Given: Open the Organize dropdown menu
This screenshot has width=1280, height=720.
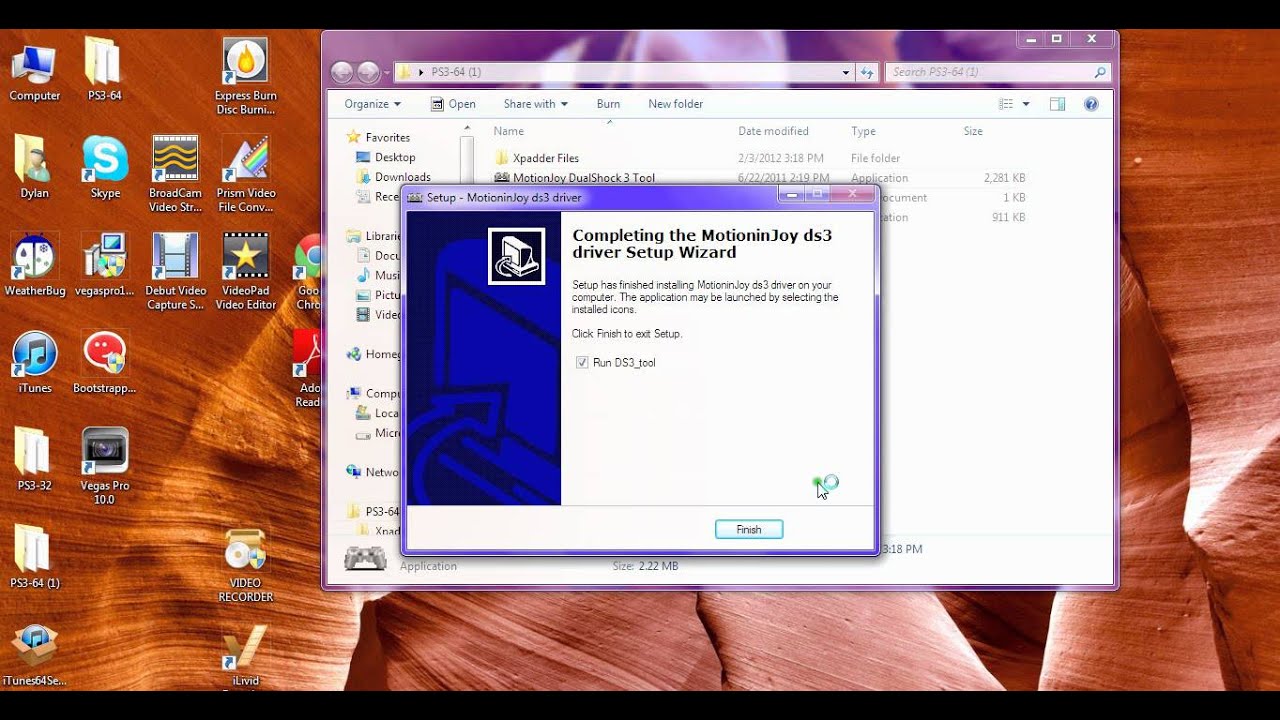Looking at the screenshot, I should pos(372,104).
